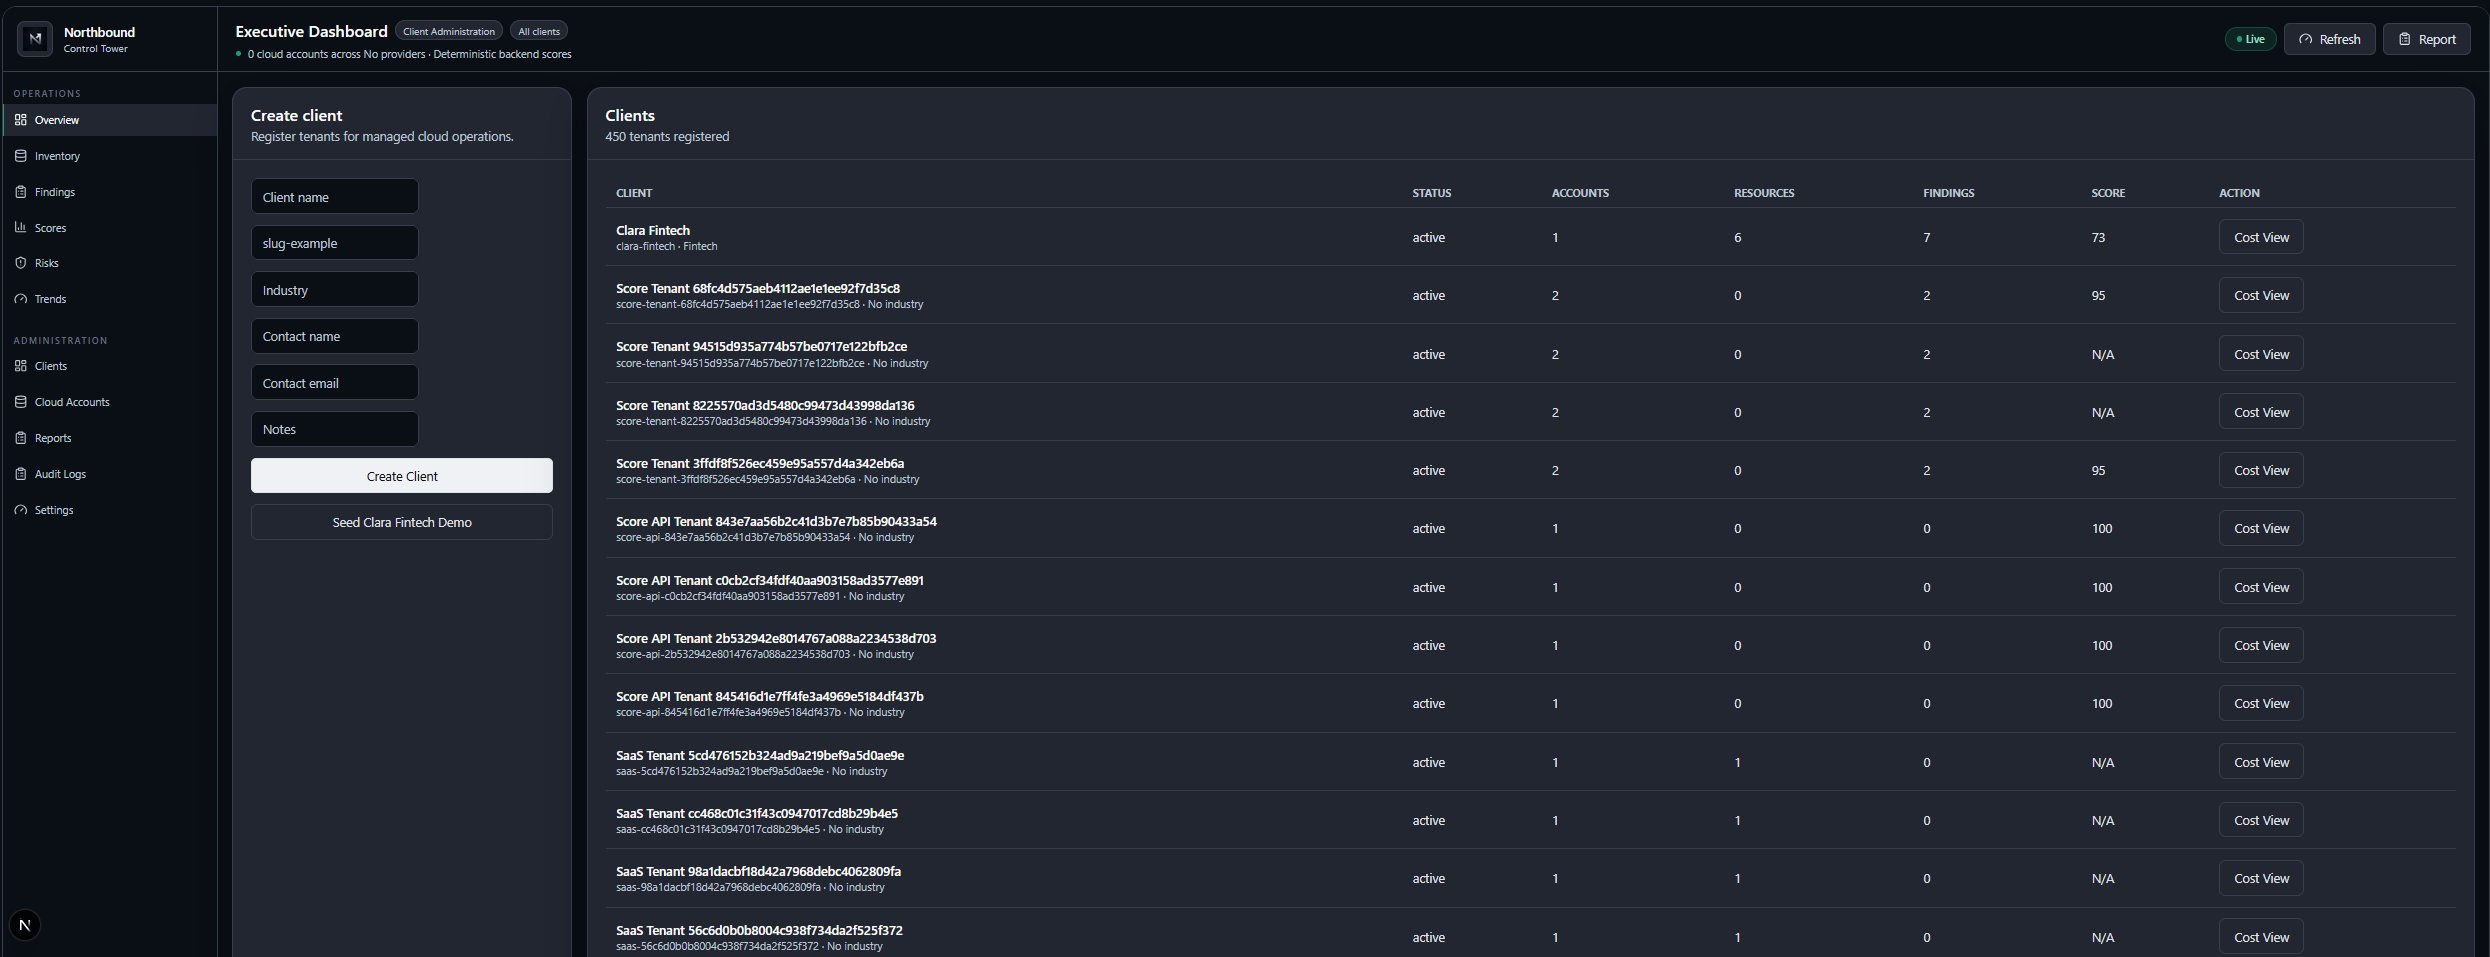
Task: Click Score Tenant 68fc4d575aeb4112ae1e1ee92f7d35c8 name
Action: click(758, 288)
